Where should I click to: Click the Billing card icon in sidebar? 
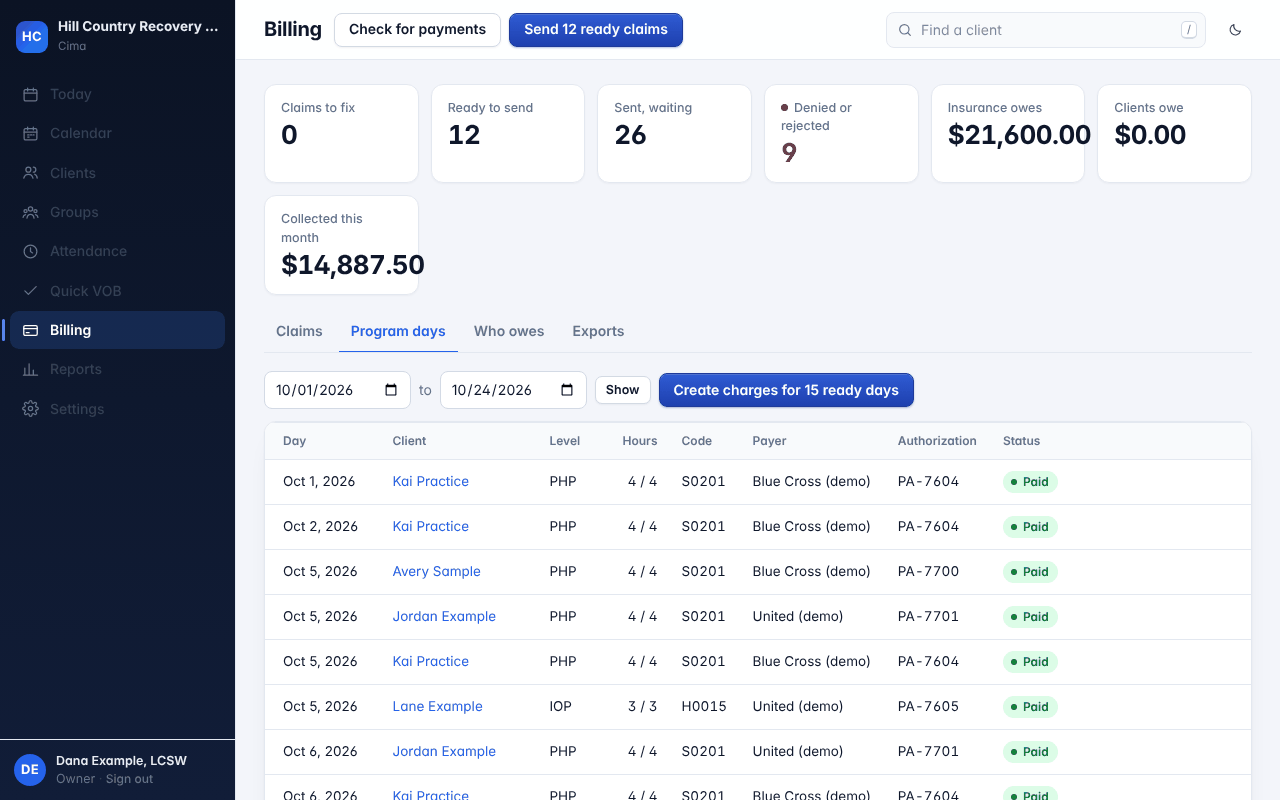[31, 330]
